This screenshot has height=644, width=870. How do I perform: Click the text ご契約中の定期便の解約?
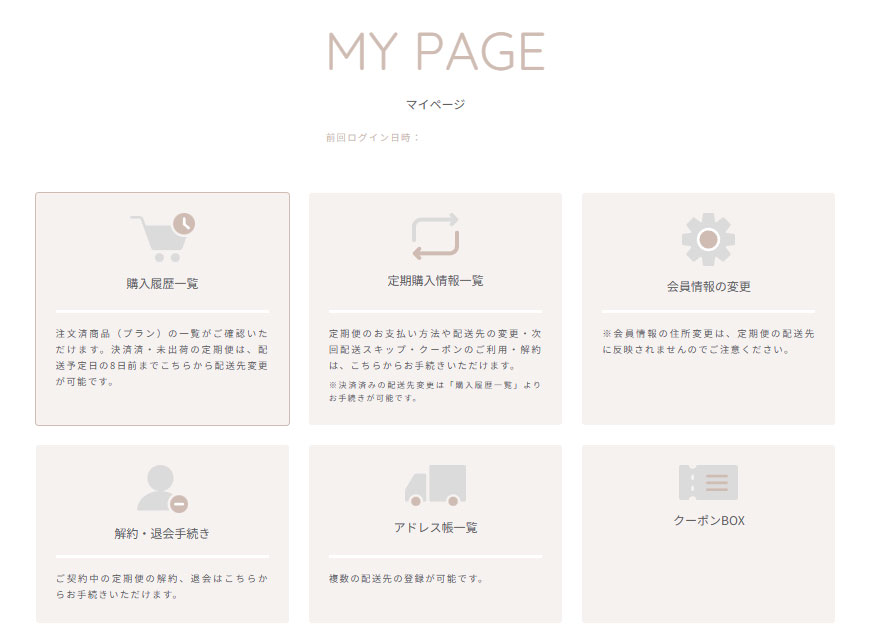(x=162, y=586)
